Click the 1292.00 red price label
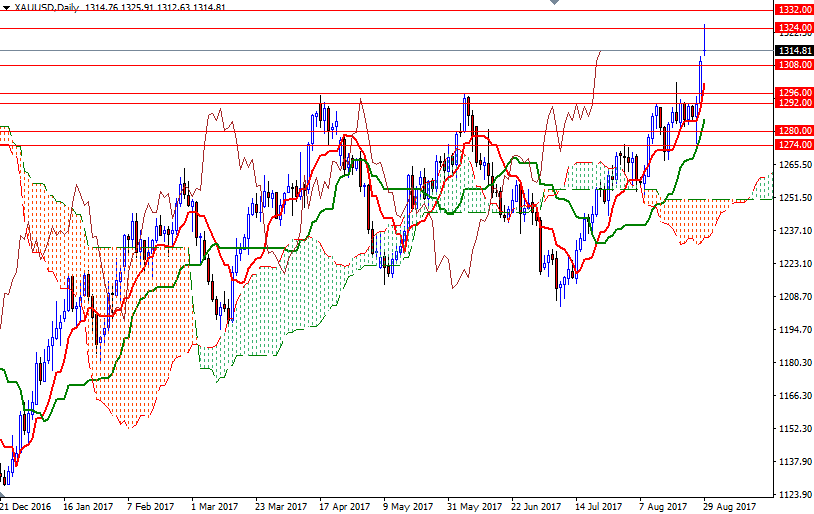The height and width of the screenshot is (514, 814). (793, 103)
